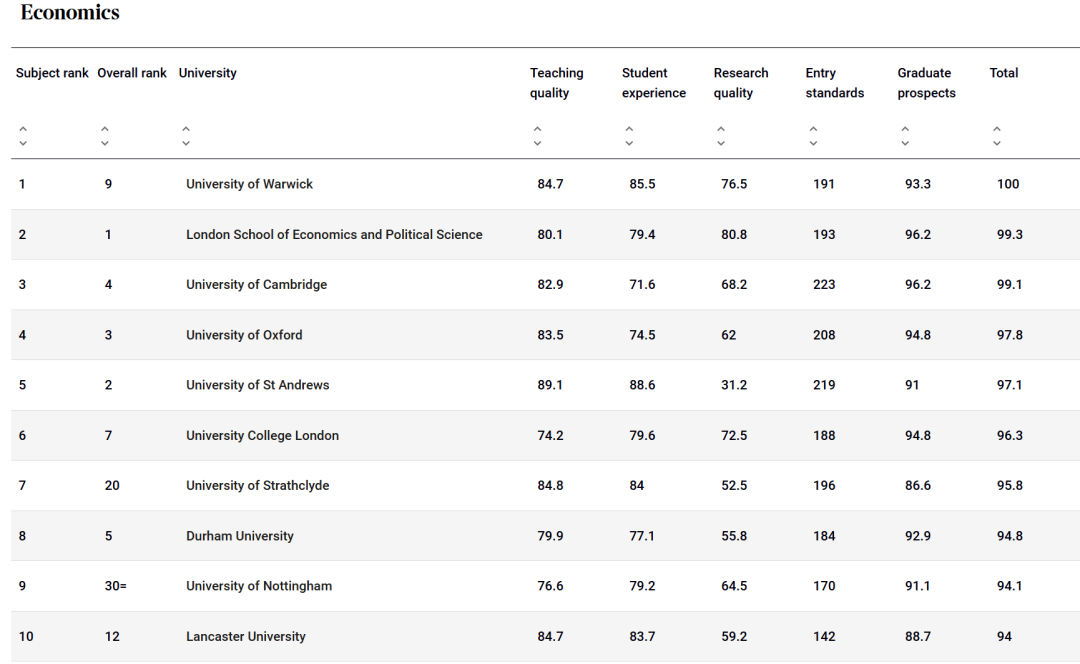Image resolution: width=1080 pixels, height=664 pixels.
Task: Click Strathclyde's overall rank 20
Action: pos(112,486)
